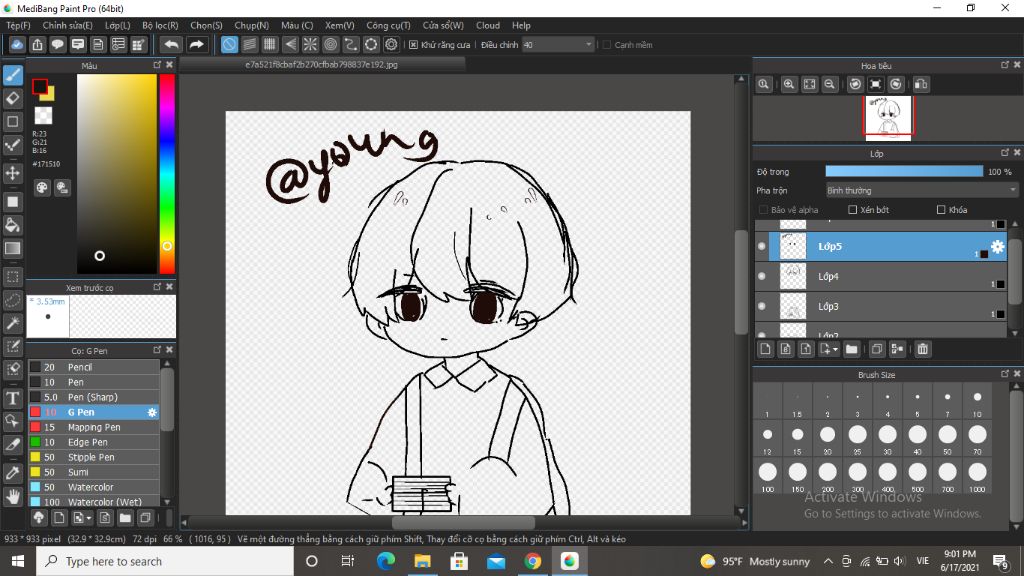Hide the Lớp4 layer
1024x576 pixels.
tap(761, 276)
